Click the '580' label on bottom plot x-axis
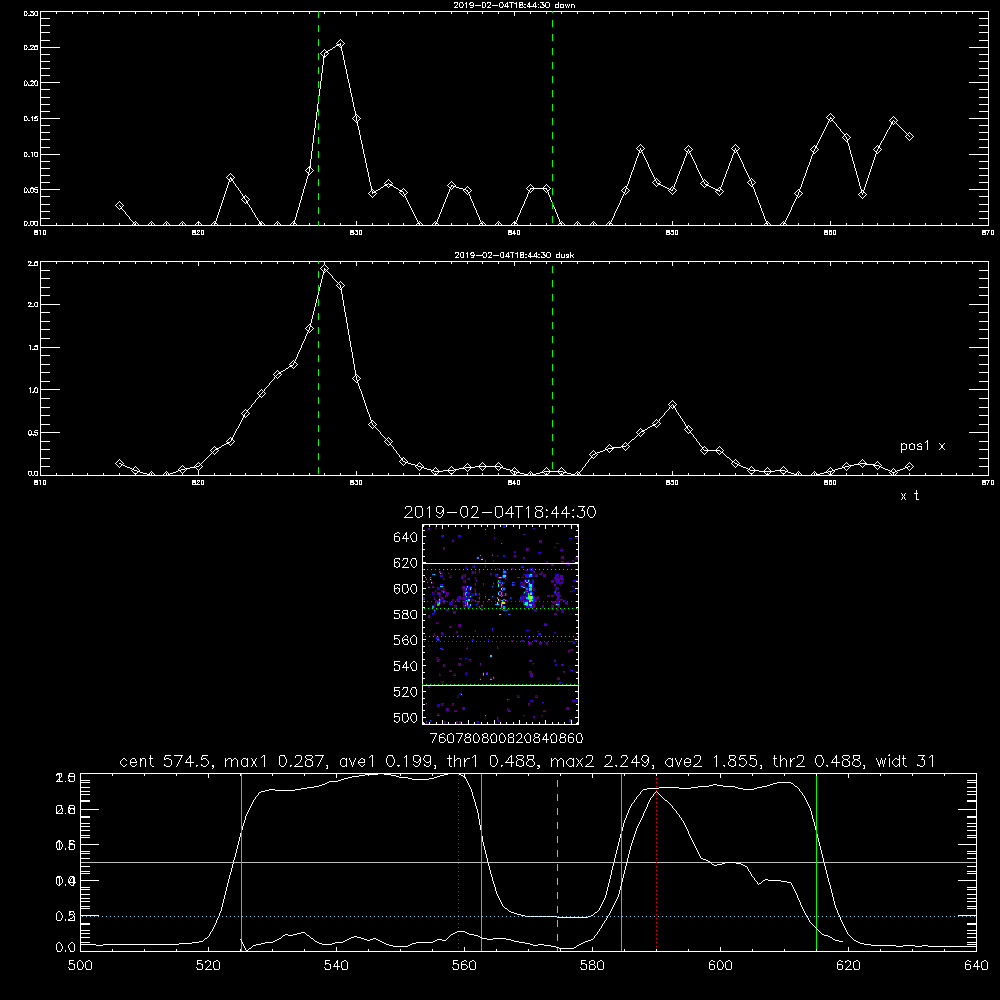 [592, 966]
